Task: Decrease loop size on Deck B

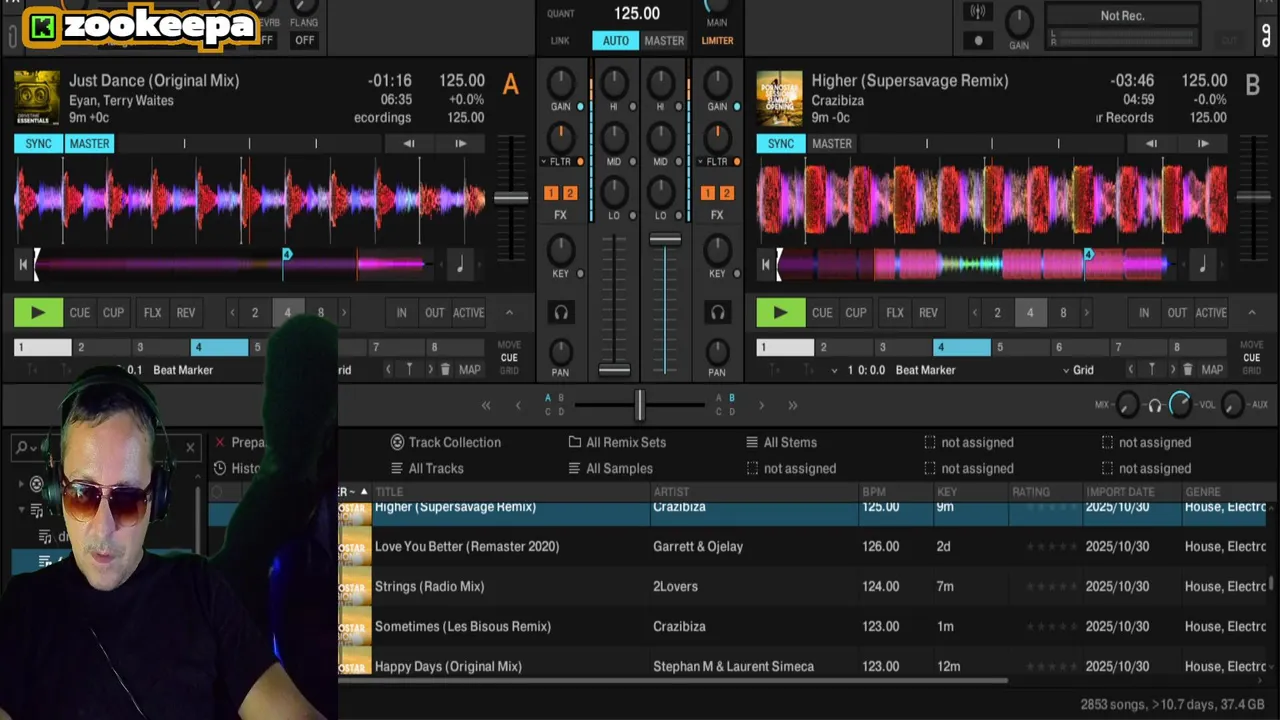Action: tap(975, 313)
